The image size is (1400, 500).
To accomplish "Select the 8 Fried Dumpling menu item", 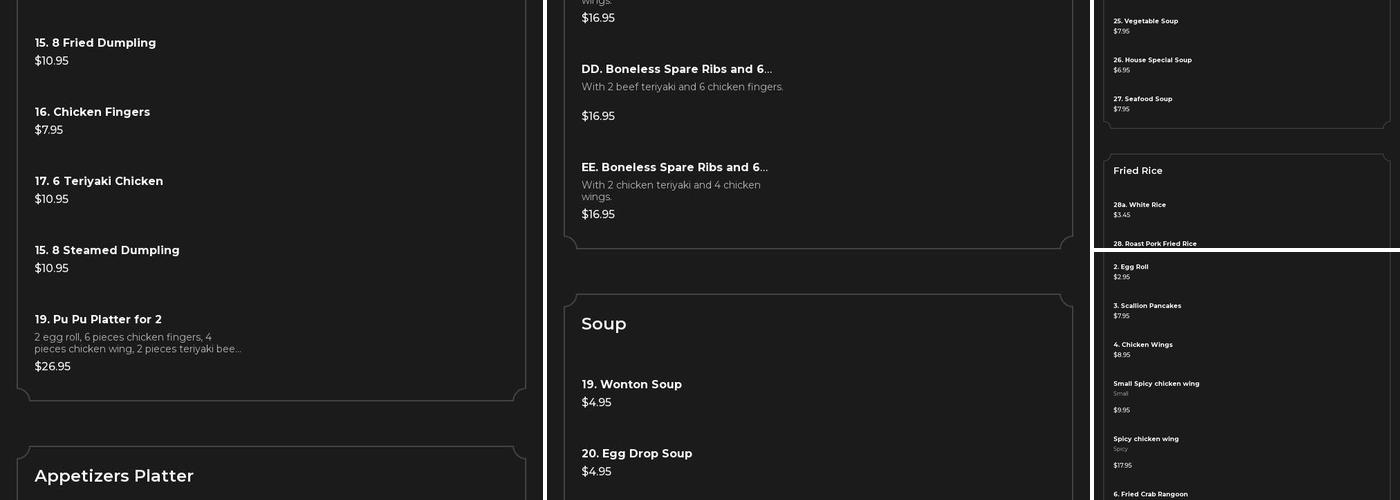I will (x=95, y=43).
